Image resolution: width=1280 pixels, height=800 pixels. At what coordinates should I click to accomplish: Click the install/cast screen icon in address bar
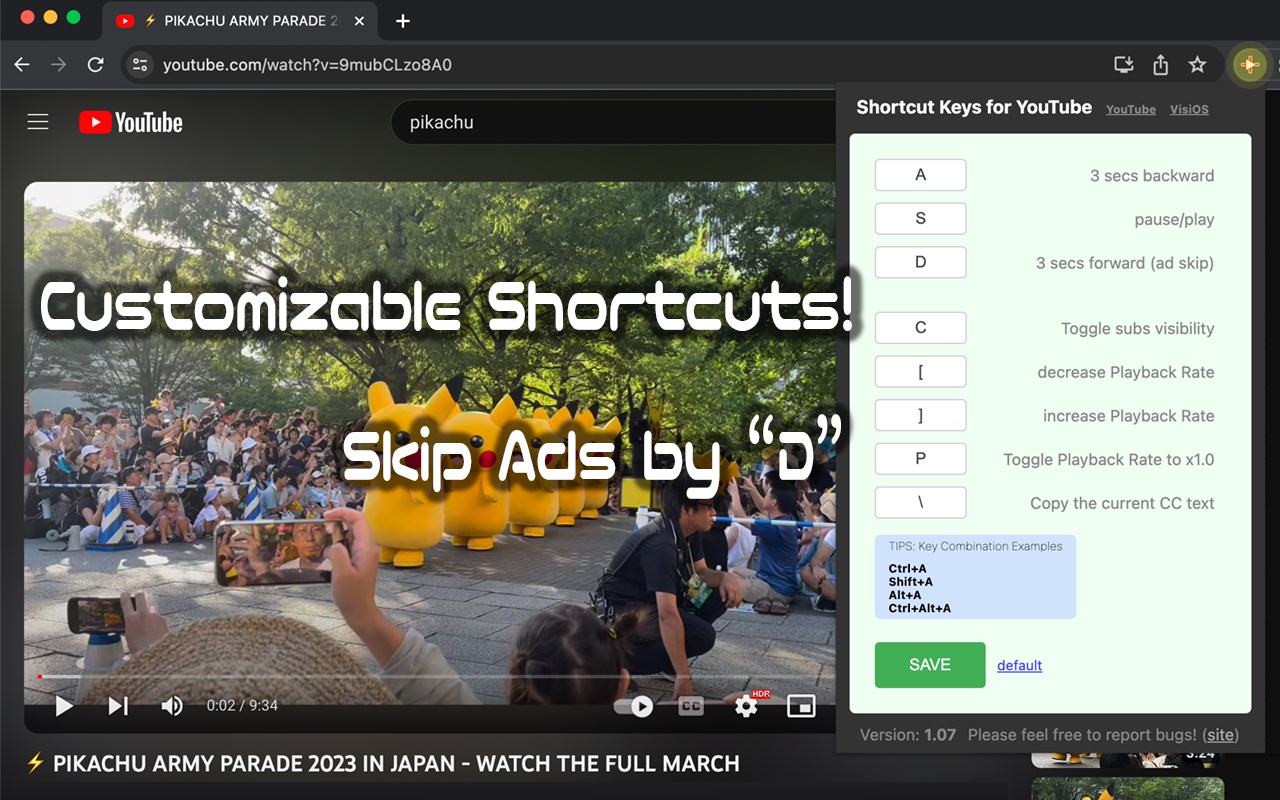[1124, 65]
